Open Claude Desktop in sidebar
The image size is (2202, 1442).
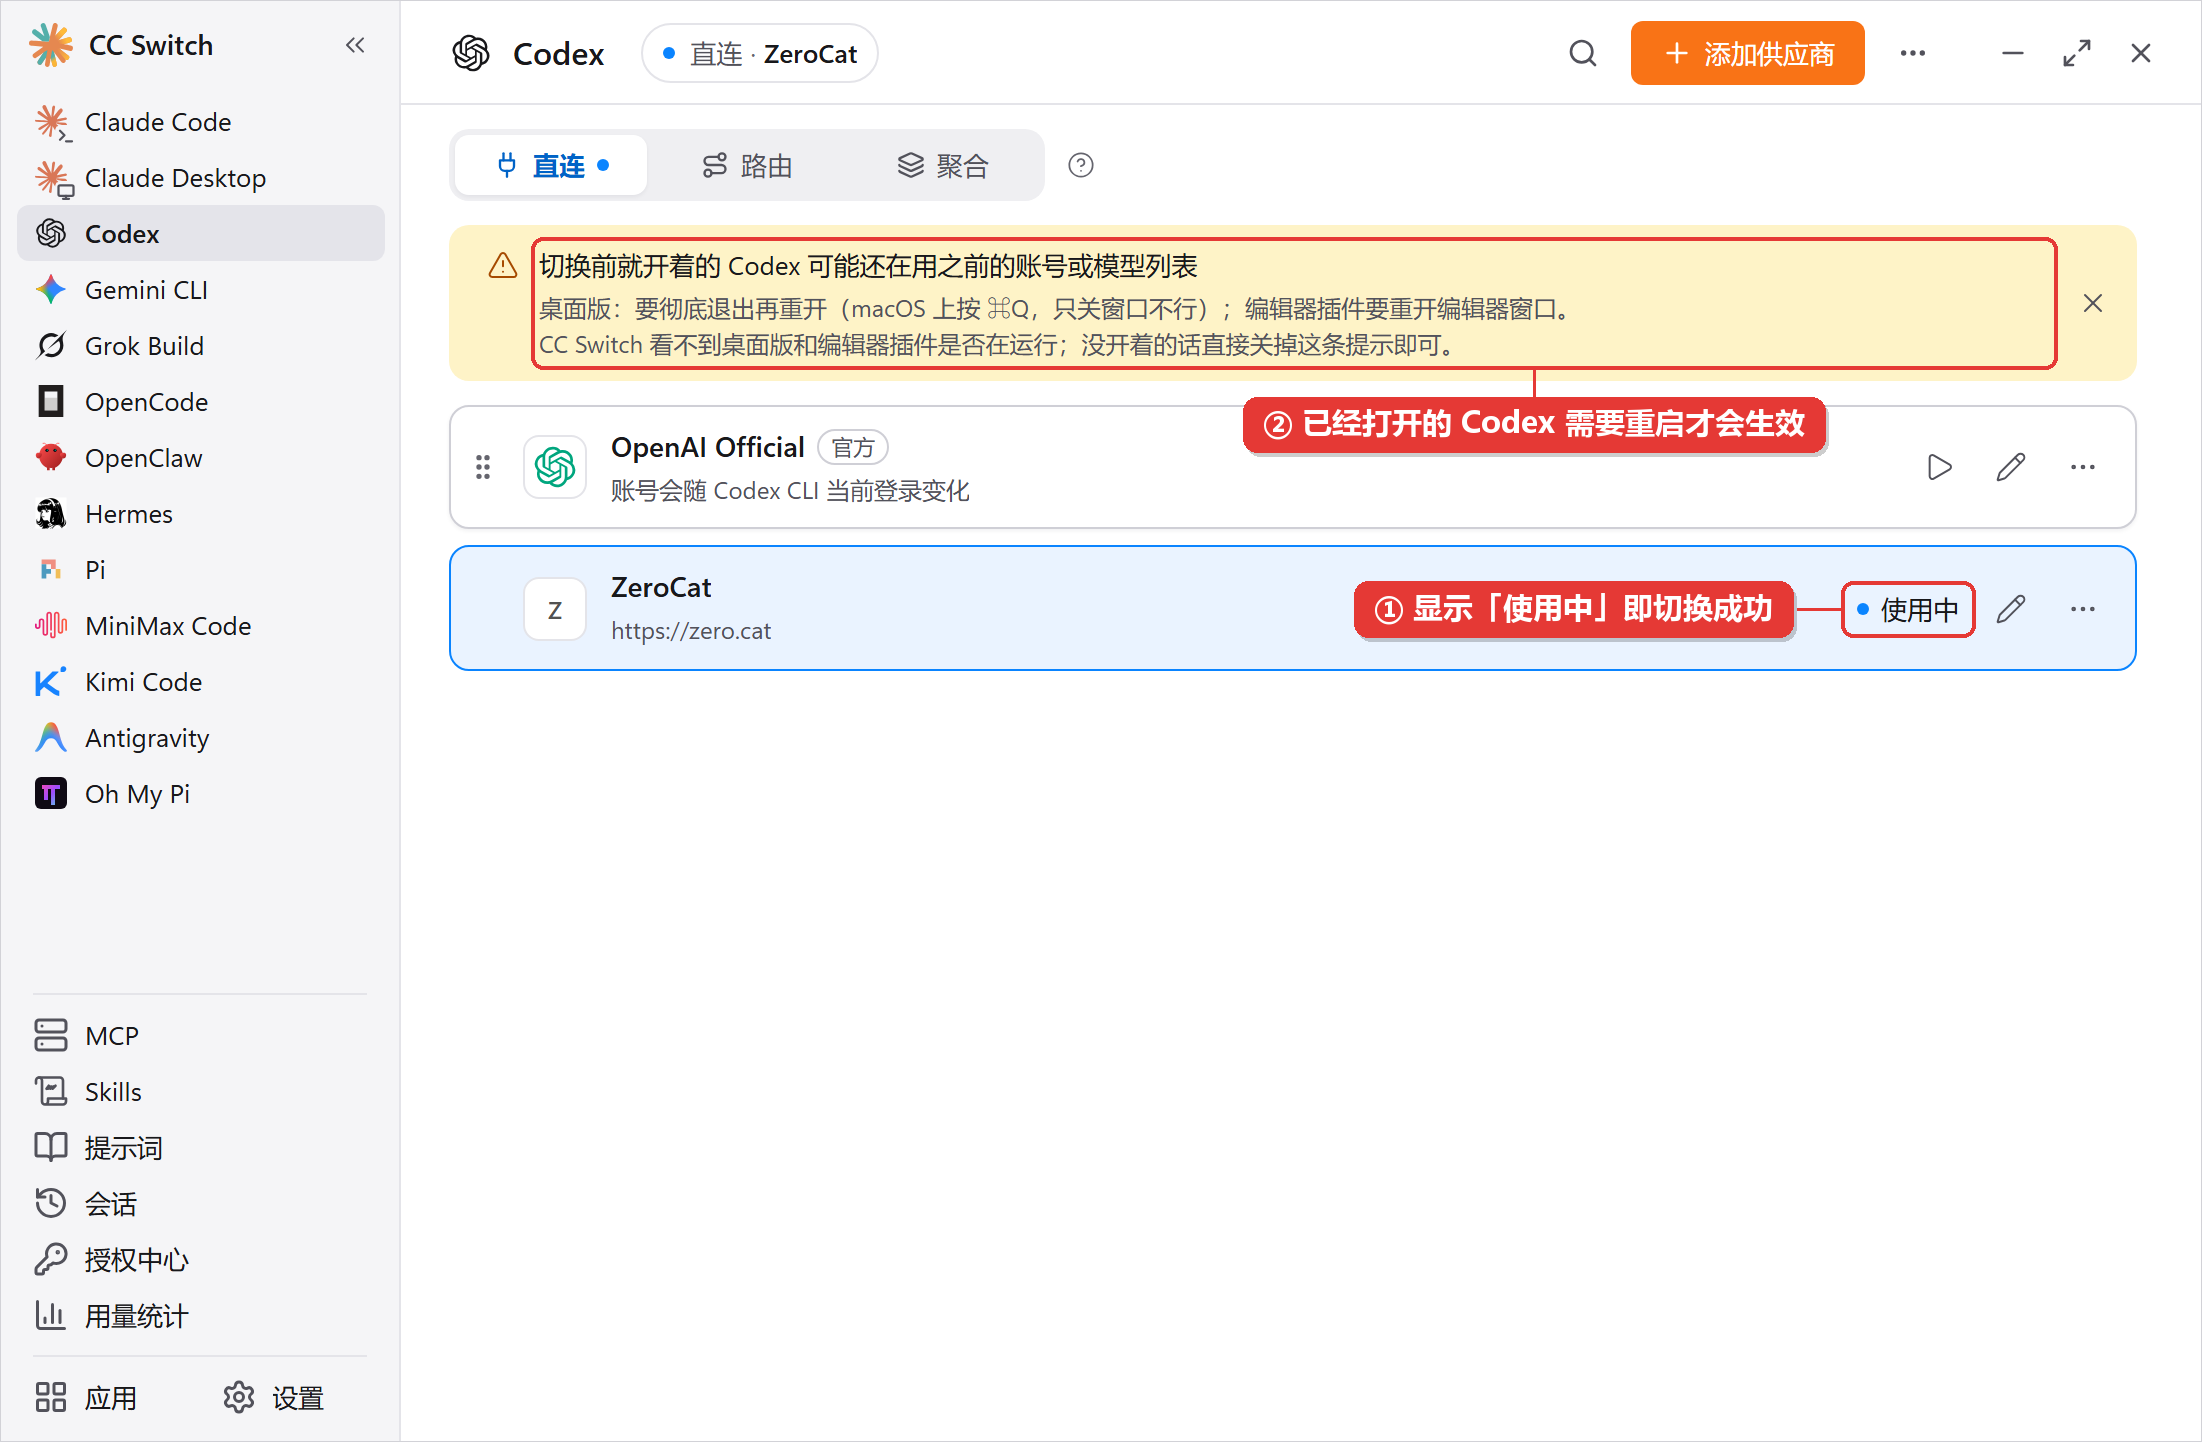point(201,178)
